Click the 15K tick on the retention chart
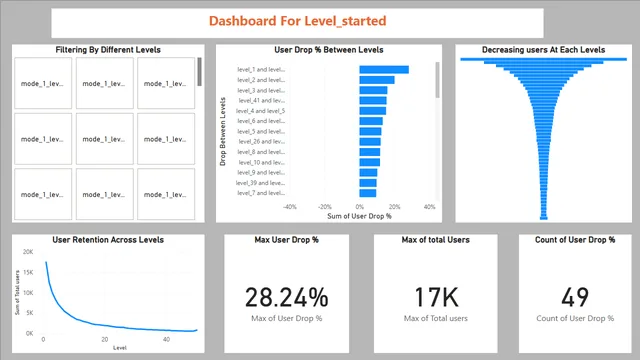 [28, 272]
